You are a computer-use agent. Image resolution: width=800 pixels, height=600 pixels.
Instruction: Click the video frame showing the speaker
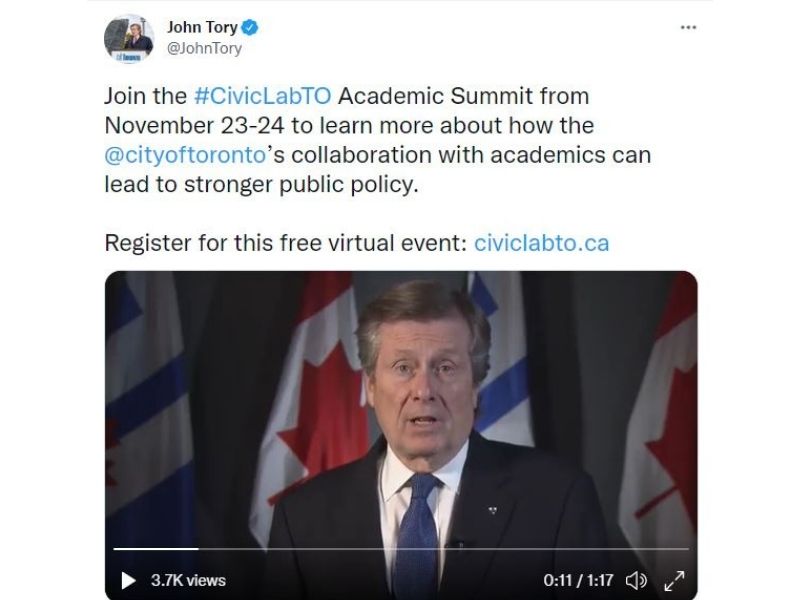coord(401,408)
